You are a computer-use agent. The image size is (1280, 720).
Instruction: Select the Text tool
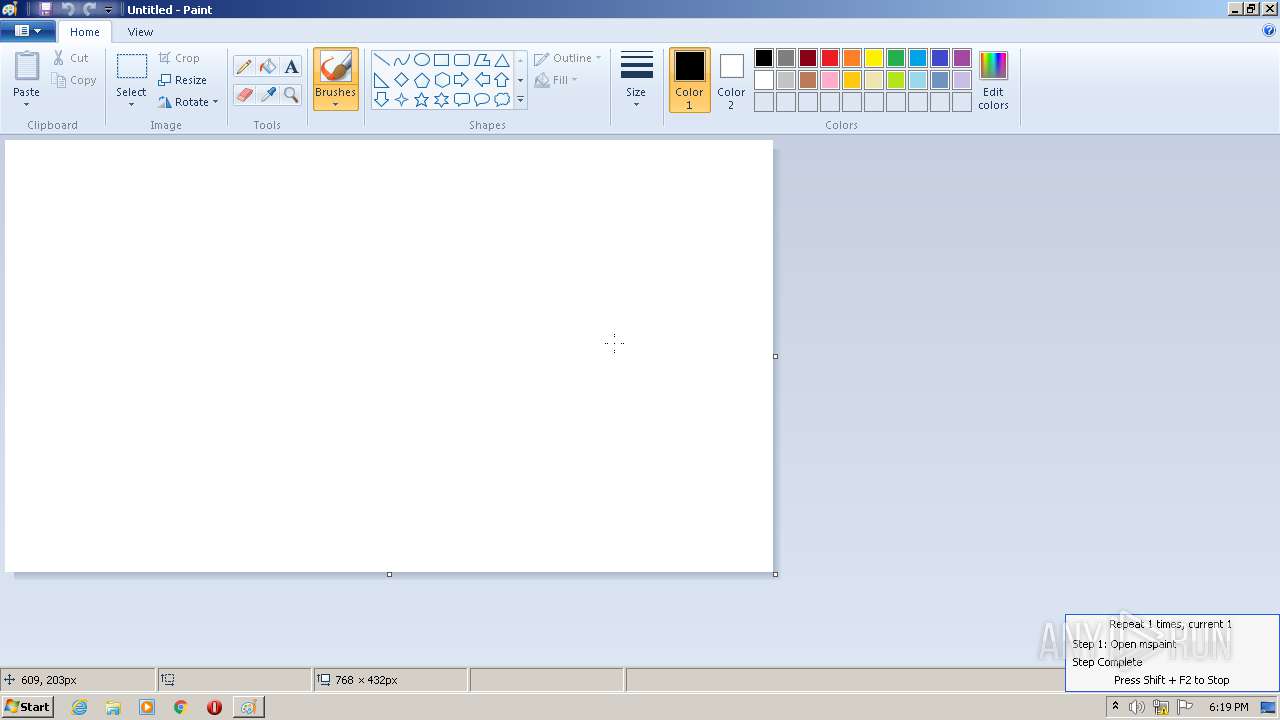(291, 67)
